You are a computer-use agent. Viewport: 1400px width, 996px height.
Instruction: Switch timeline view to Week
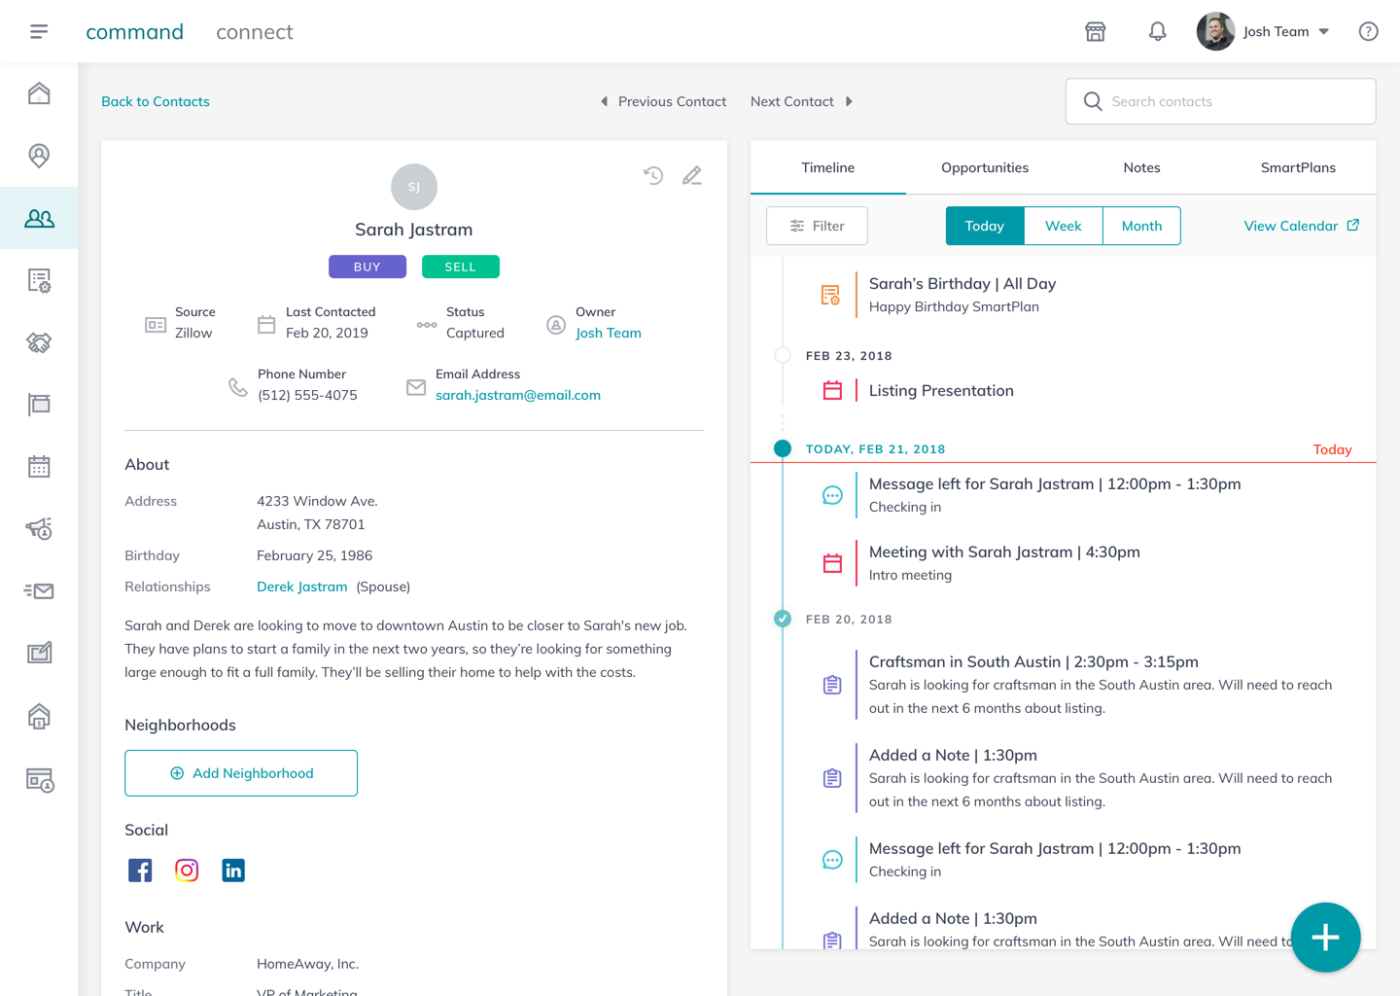click(x=1063, y=225)
